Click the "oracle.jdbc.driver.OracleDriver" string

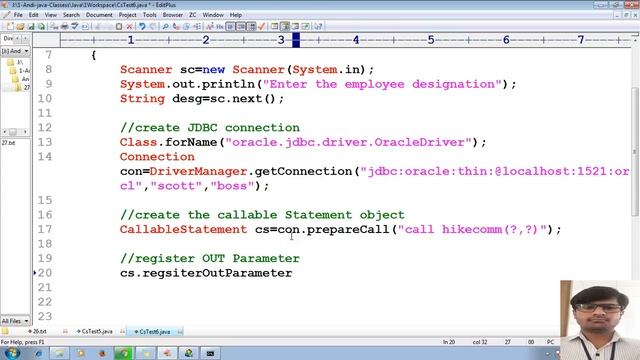coord(349,142)
